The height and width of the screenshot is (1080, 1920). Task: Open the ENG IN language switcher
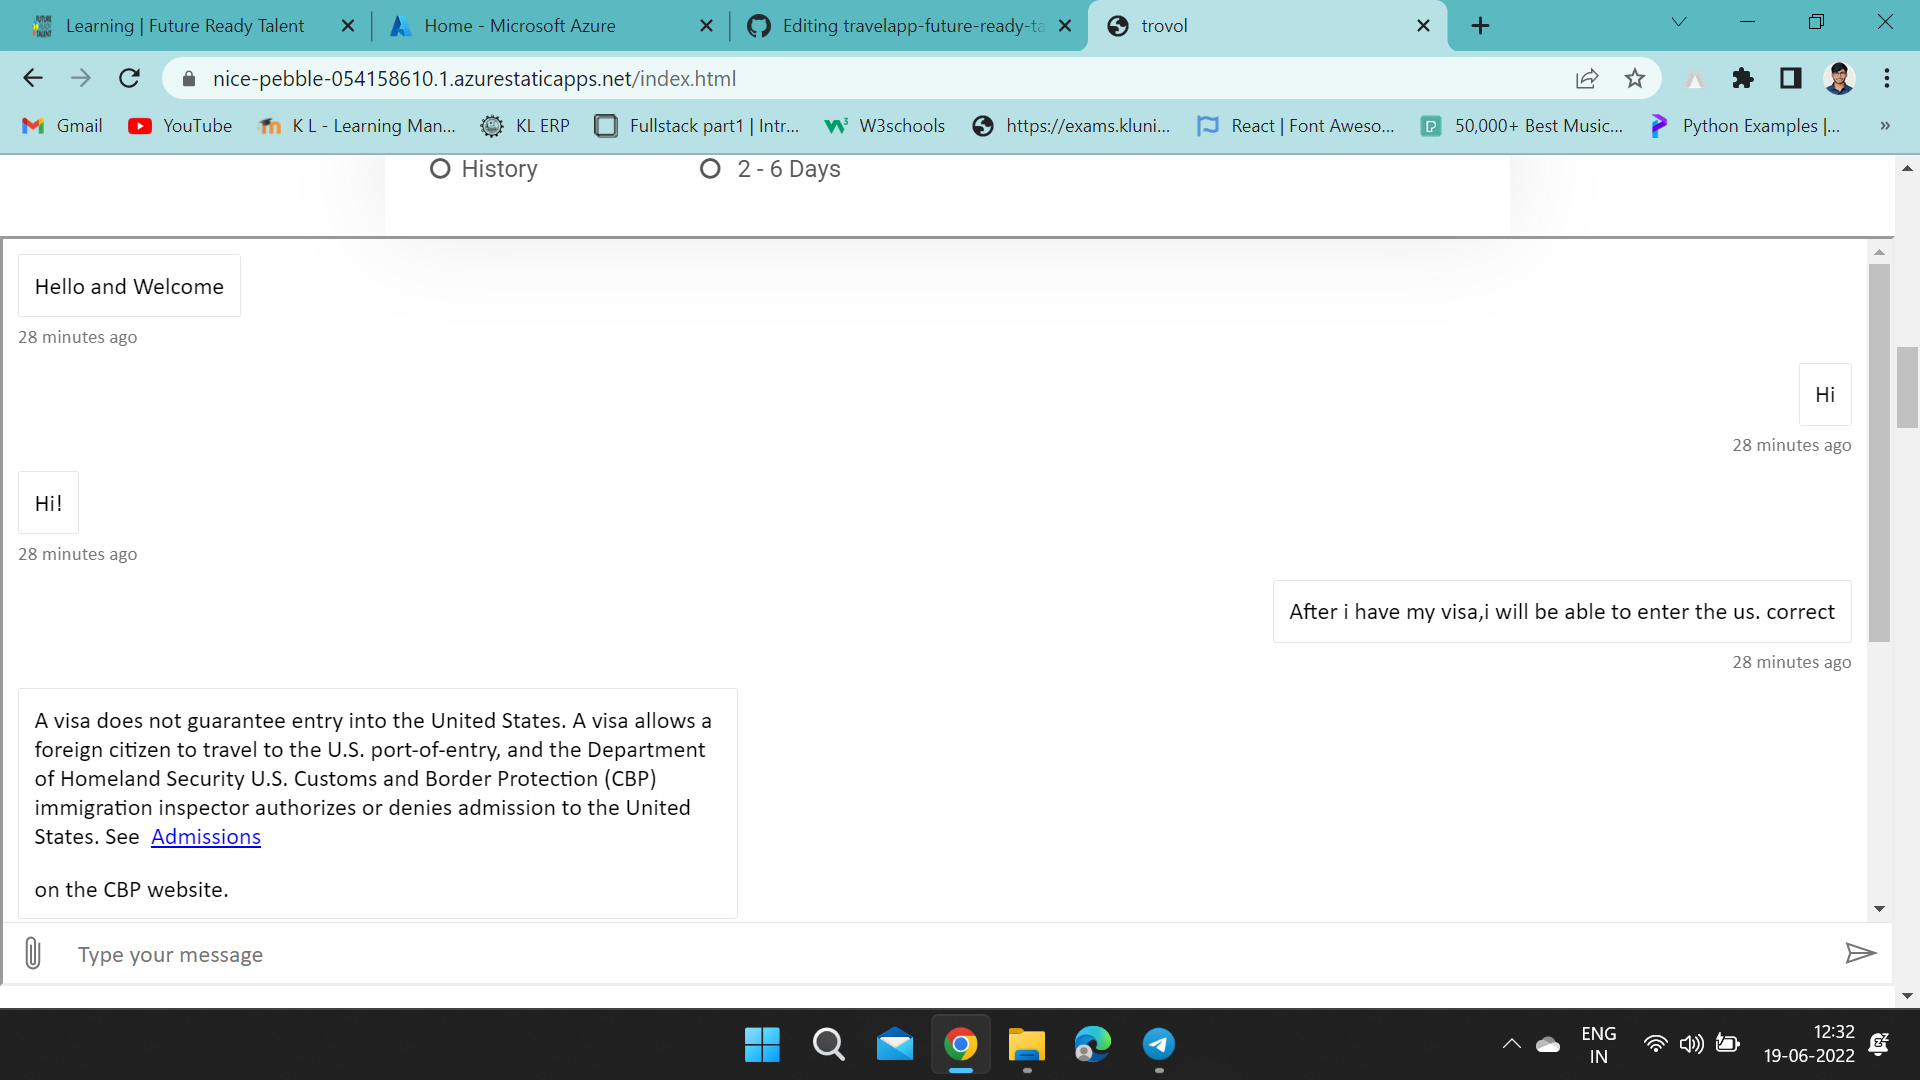pyautogui.click(x=1598, y=1045)
